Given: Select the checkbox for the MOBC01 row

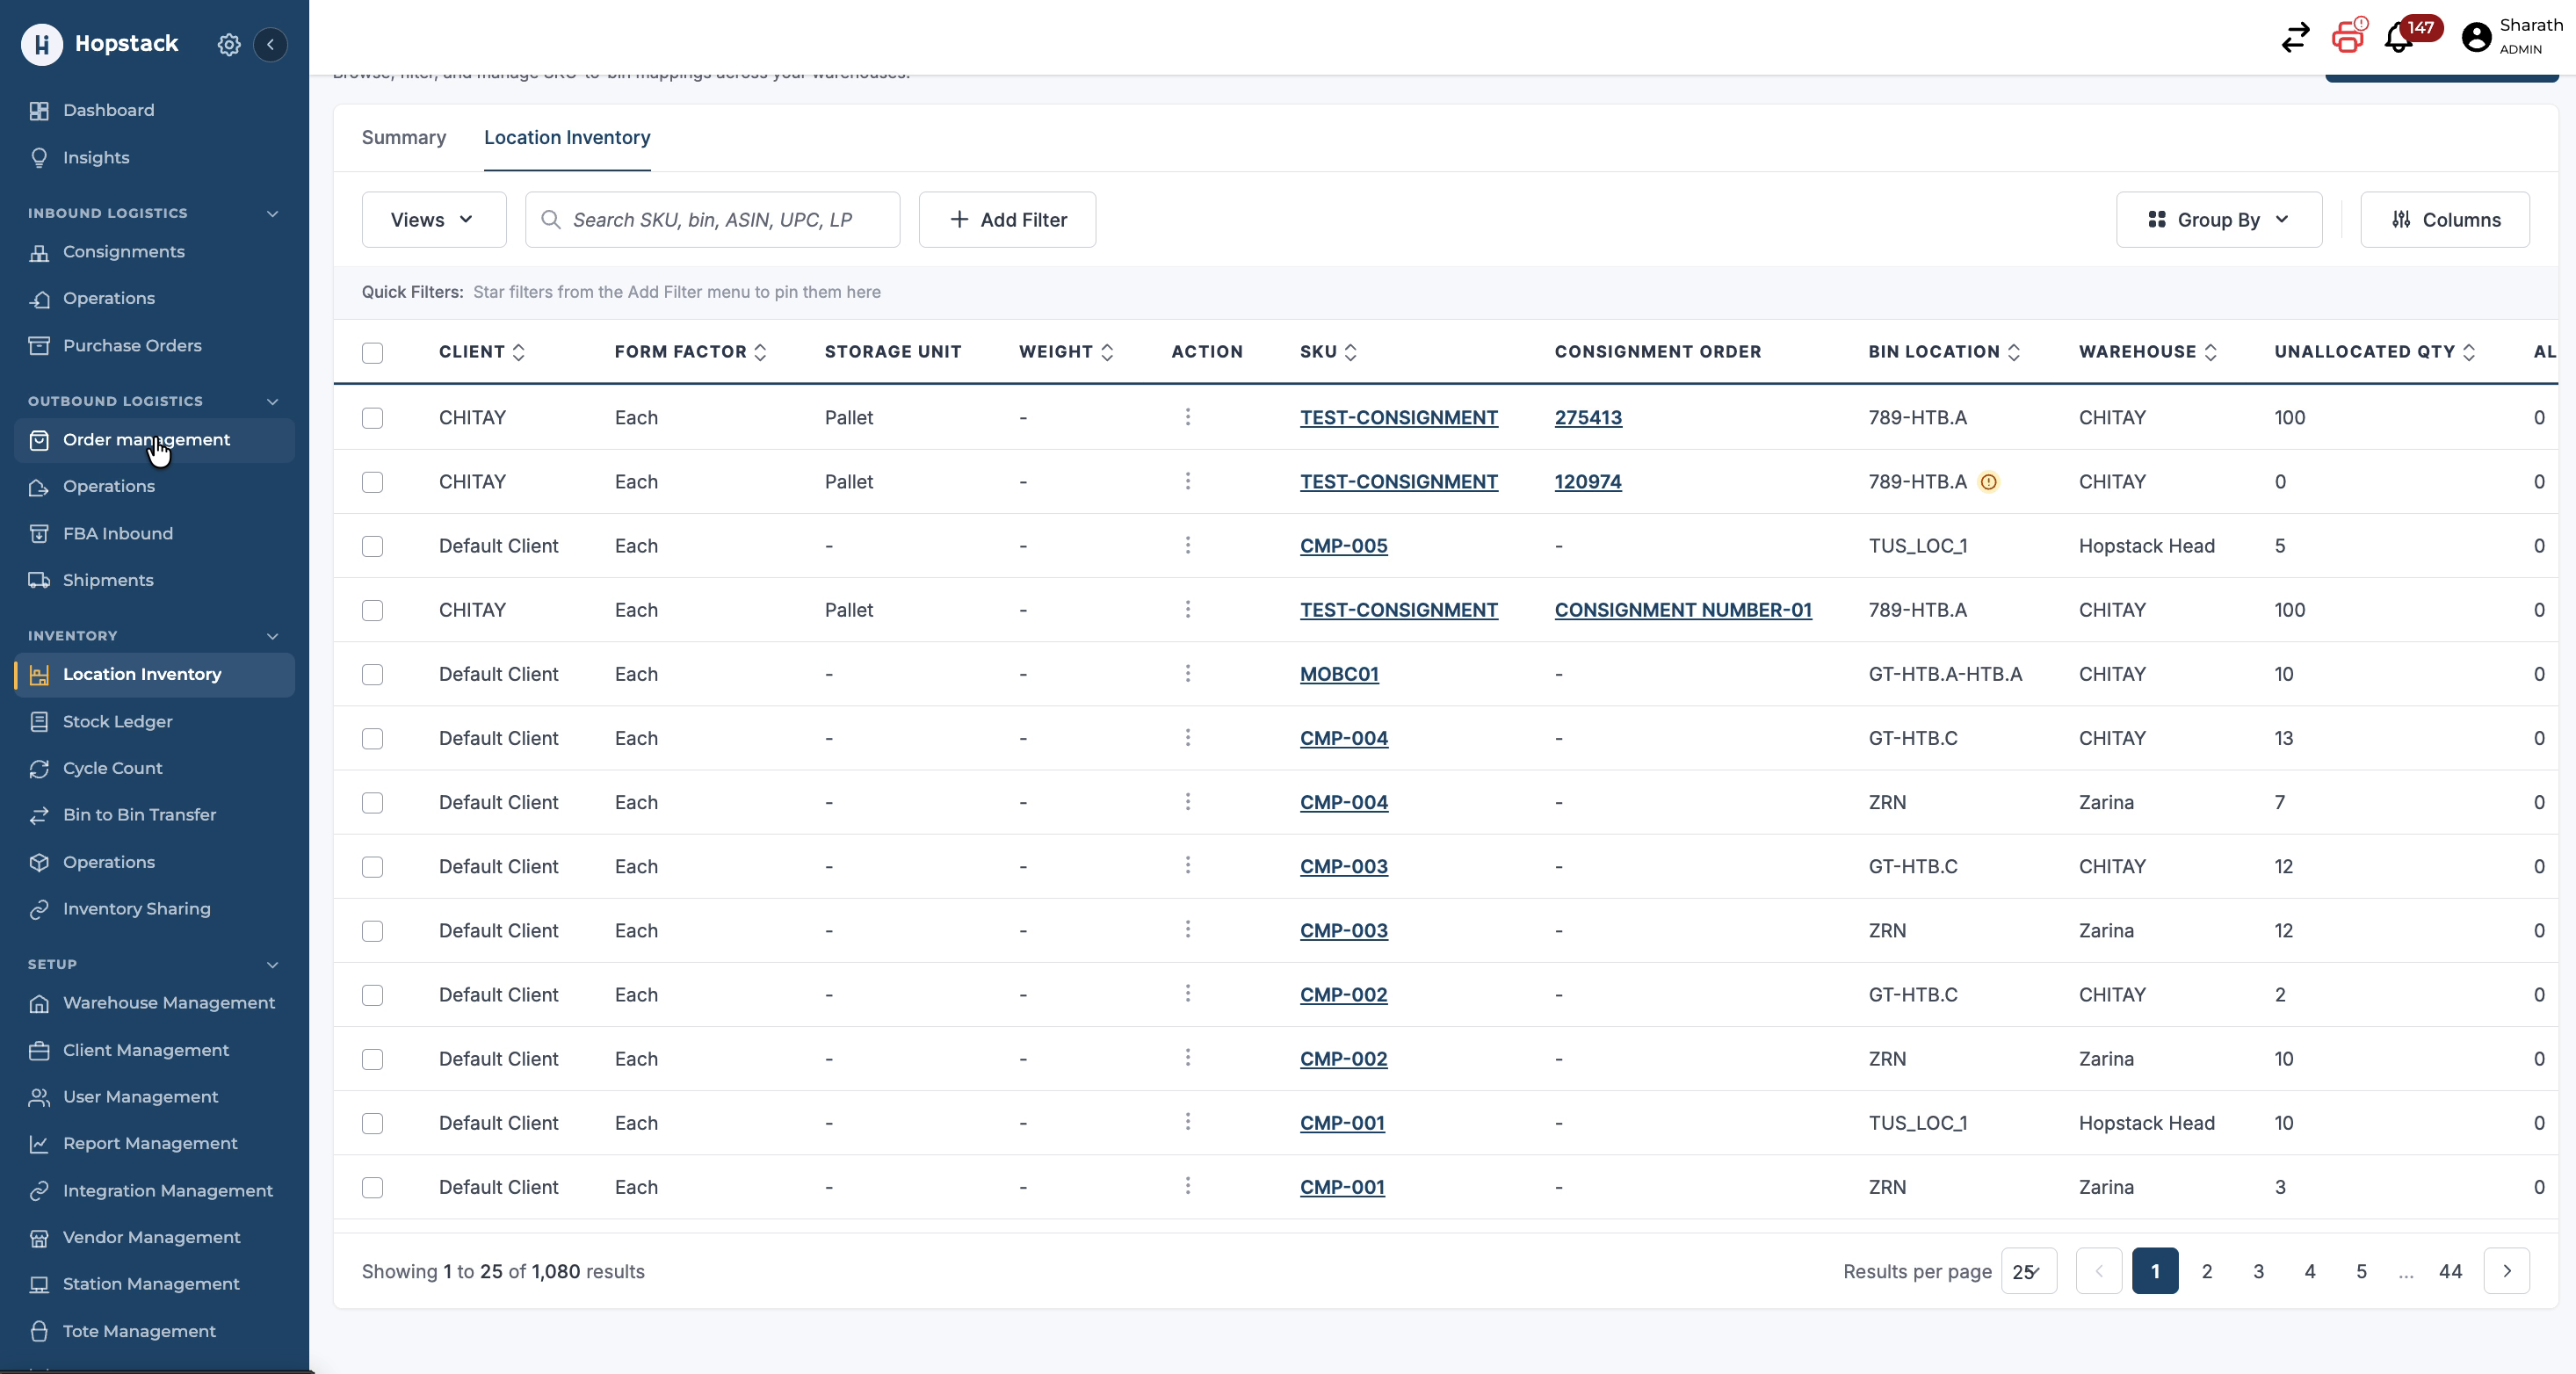Looking at the screenshot, I should (372, 674).
